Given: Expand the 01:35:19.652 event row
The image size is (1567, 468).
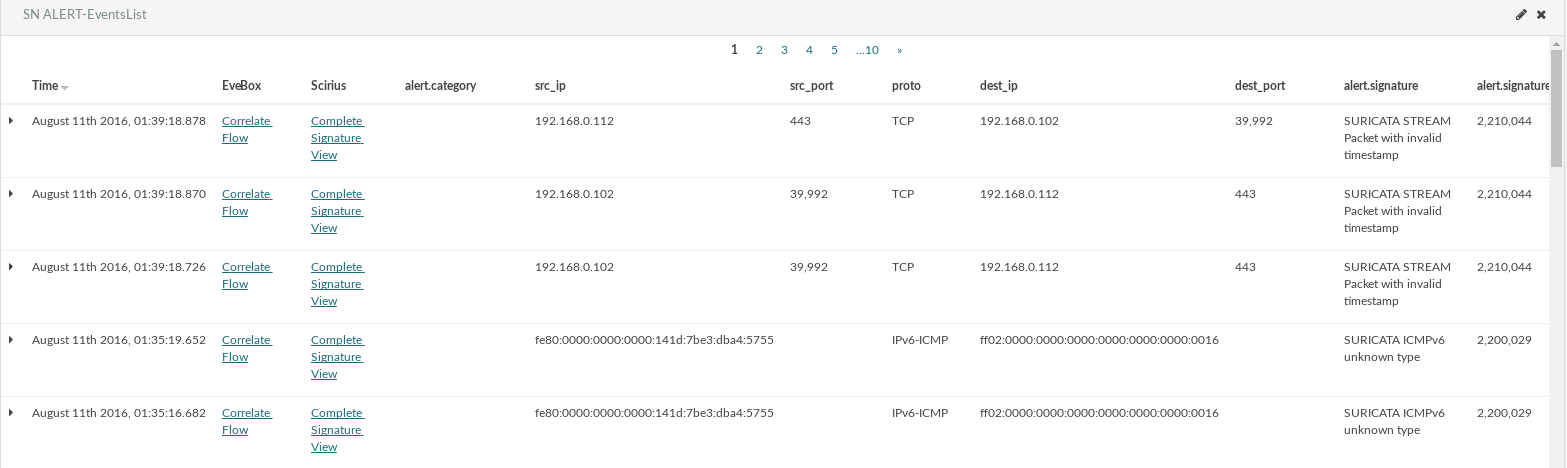Looking at the screenshot, I should tap(11, 340).
